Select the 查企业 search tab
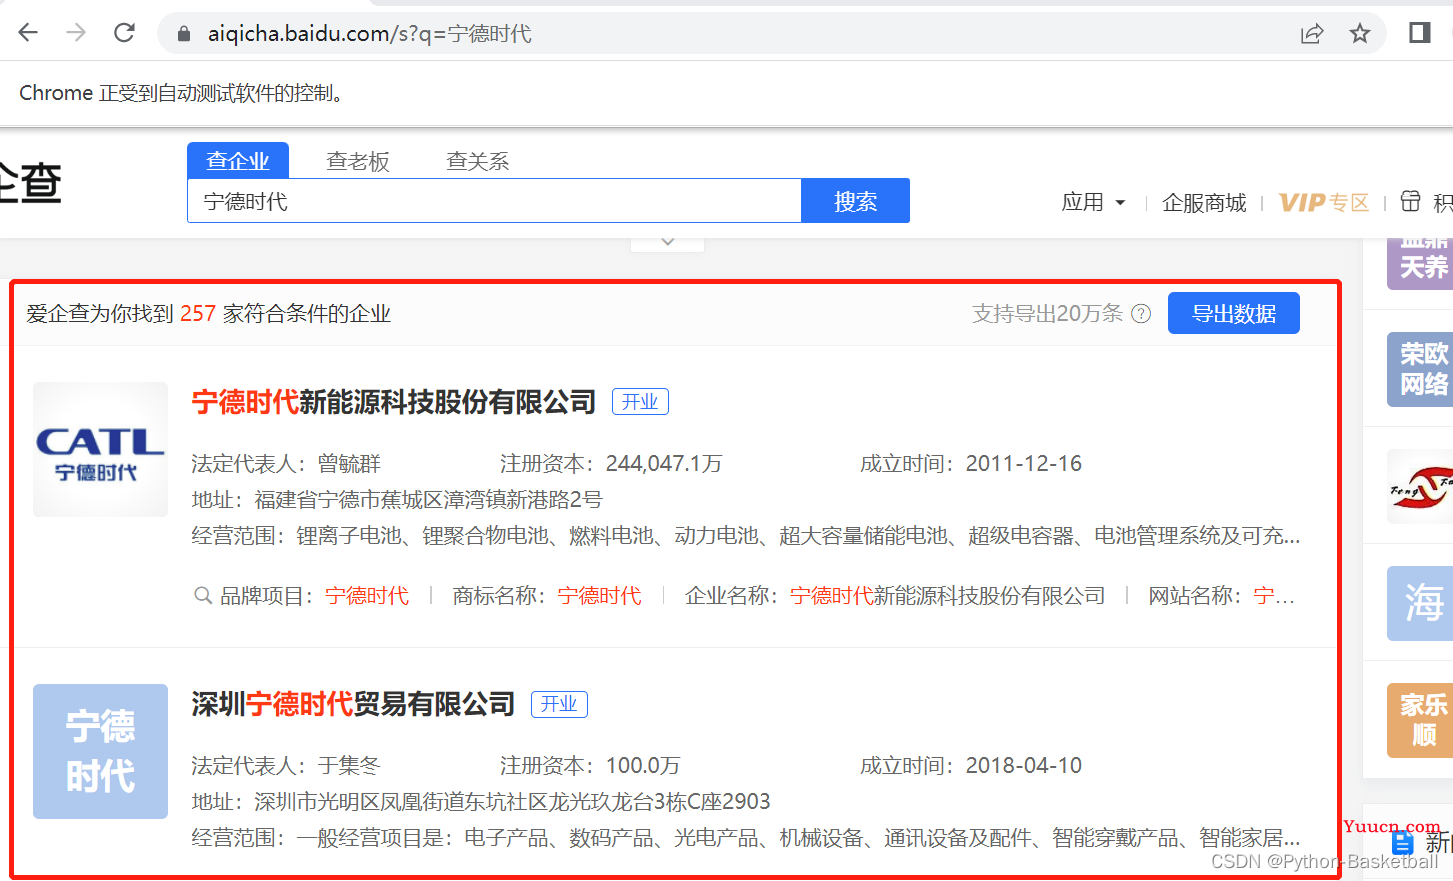 pyautogui.click(x=238, y=161)
